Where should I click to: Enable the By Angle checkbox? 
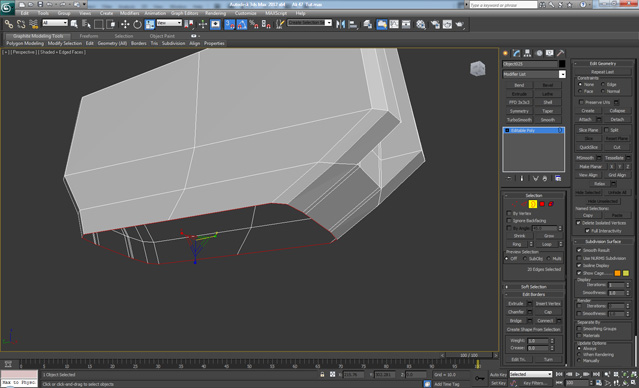[509, 228]
